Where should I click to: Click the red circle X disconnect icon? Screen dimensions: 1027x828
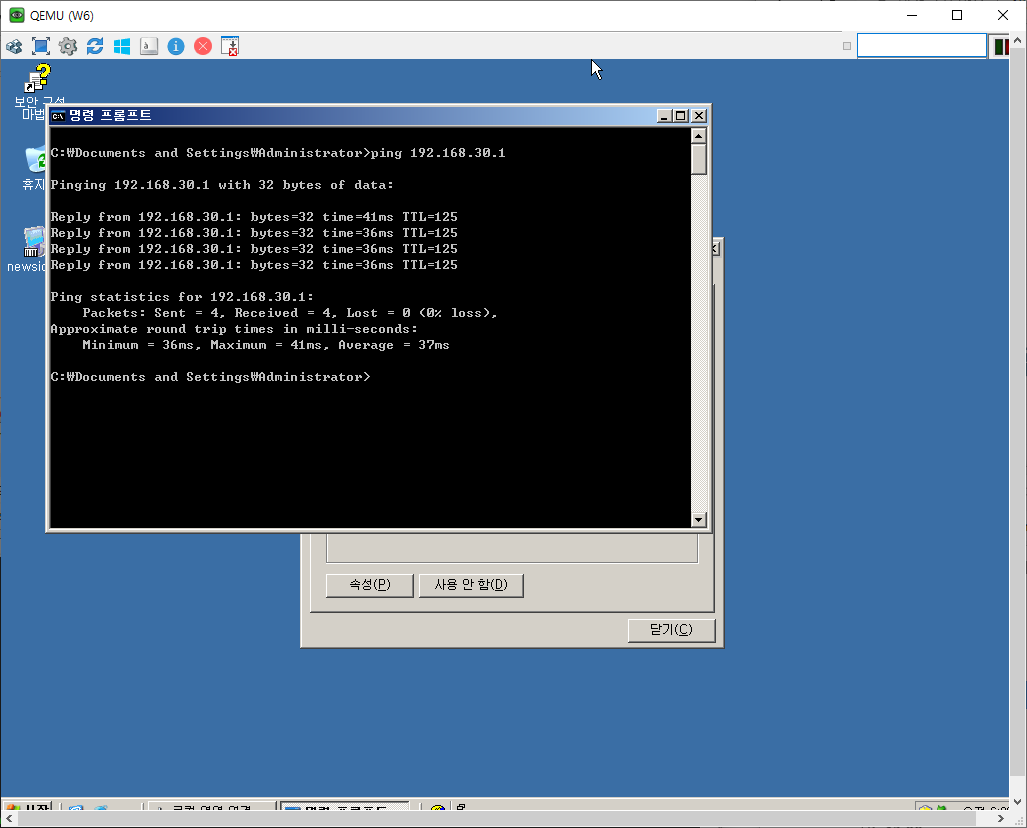[203, 47]
